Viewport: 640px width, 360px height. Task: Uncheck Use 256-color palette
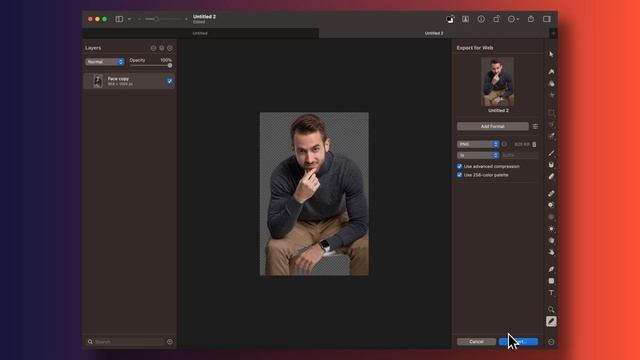(460, 175)
